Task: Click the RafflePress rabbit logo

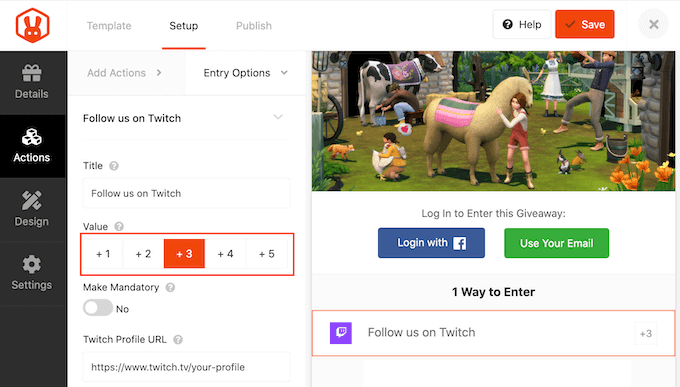Action: tap(33, 25)
